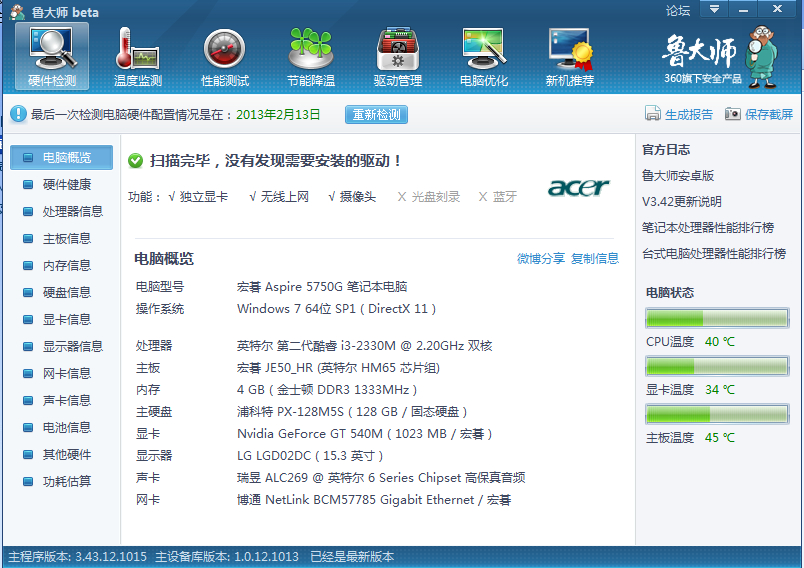804x568 pixels.
Task: Click display text LG LGD02DC
Action: [x=274, y=456]
